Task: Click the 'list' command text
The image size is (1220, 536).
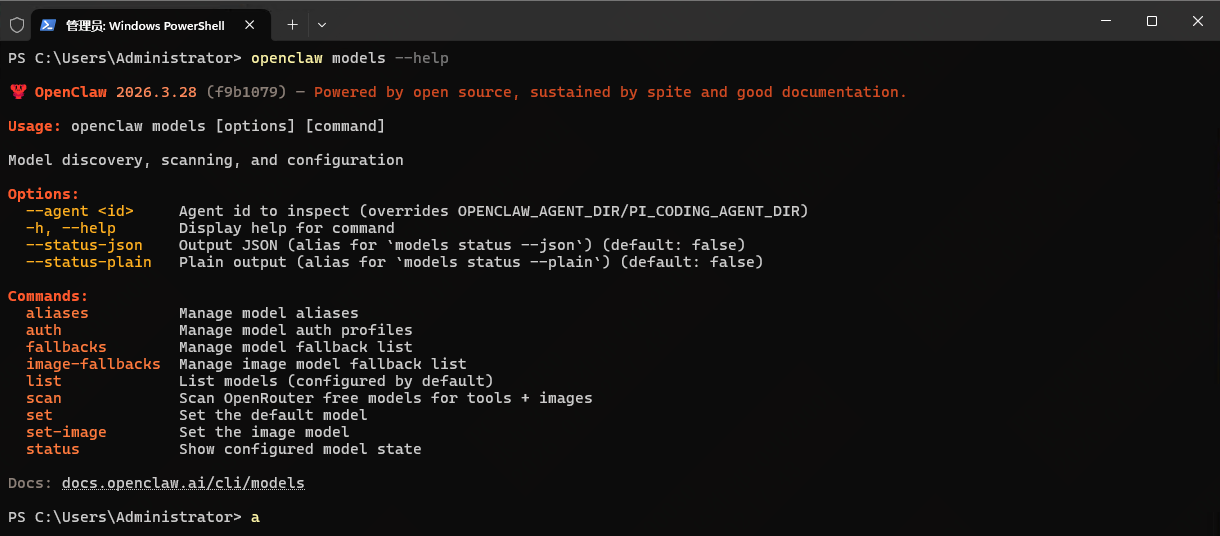Action: 44,381
